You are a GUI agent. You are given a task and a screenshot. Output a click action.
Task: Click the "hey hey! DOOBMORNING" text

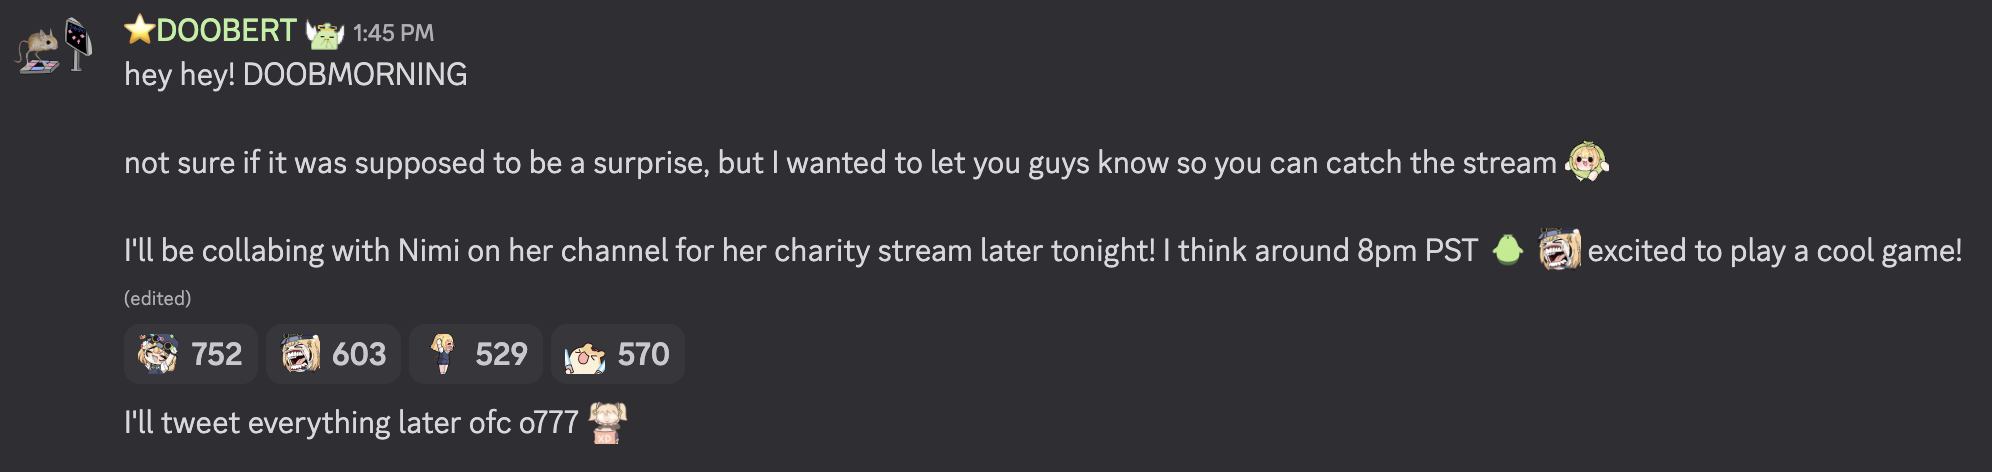click(295, 75)
